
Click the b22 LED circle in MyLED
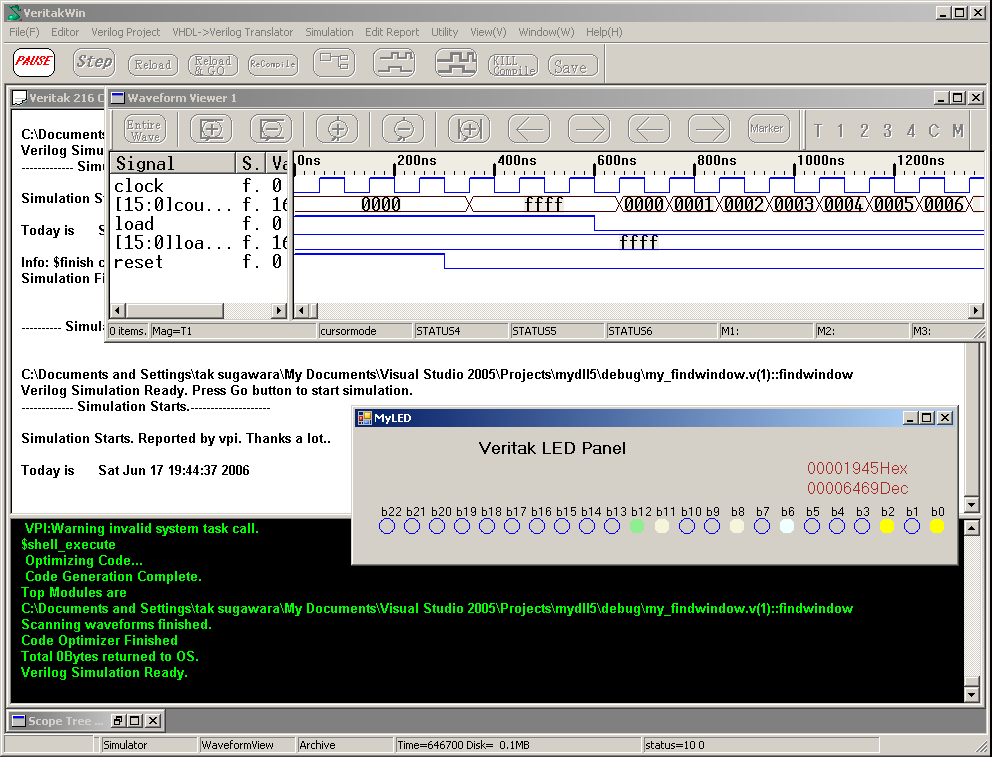coord(387,526)
